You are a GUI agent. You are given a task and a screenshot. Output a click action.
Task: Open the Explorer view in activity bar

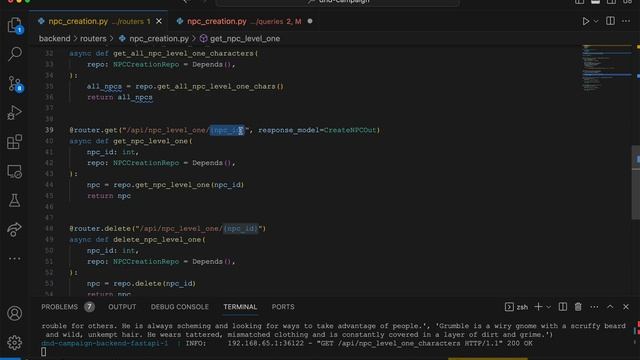point(15,25)
